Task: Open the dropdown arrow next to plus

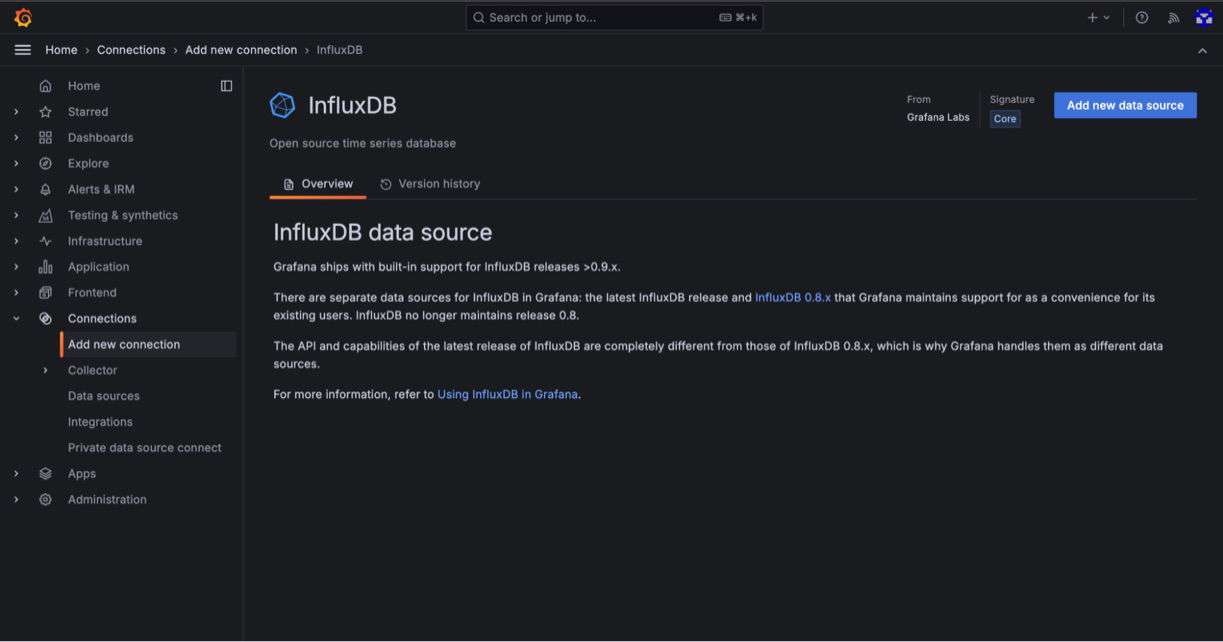Action: (1106, 18)
